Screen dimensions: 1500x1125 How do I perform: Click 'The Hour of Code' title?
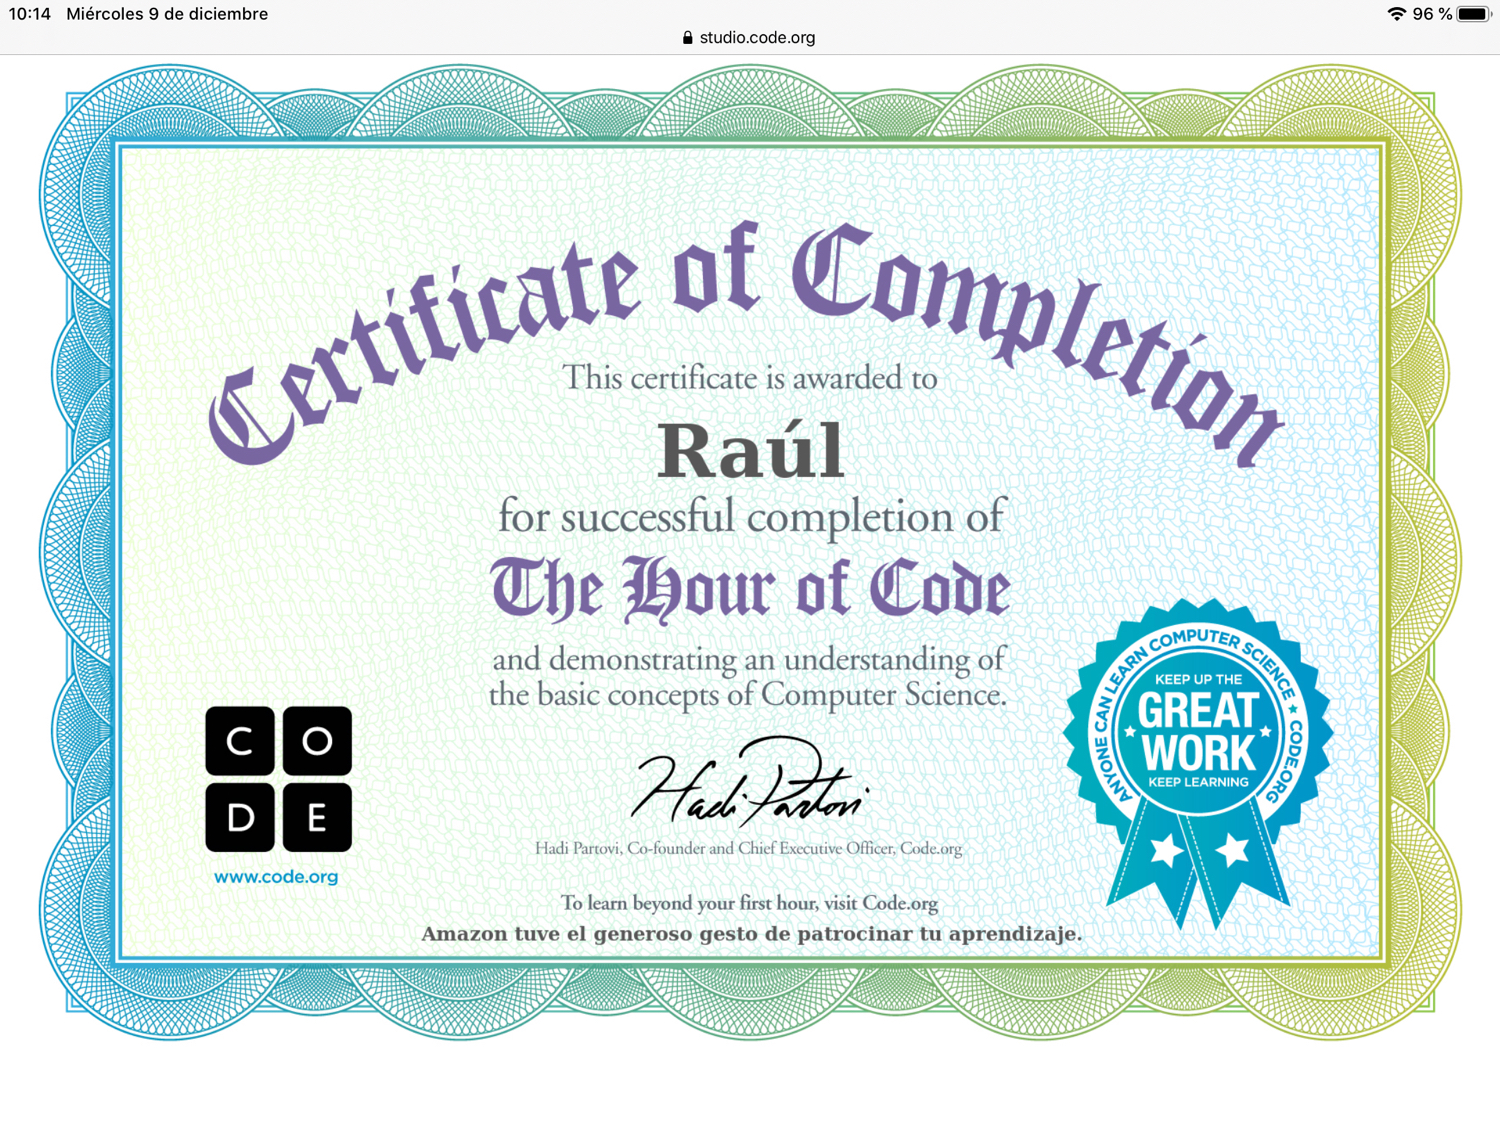click(750, 590)
